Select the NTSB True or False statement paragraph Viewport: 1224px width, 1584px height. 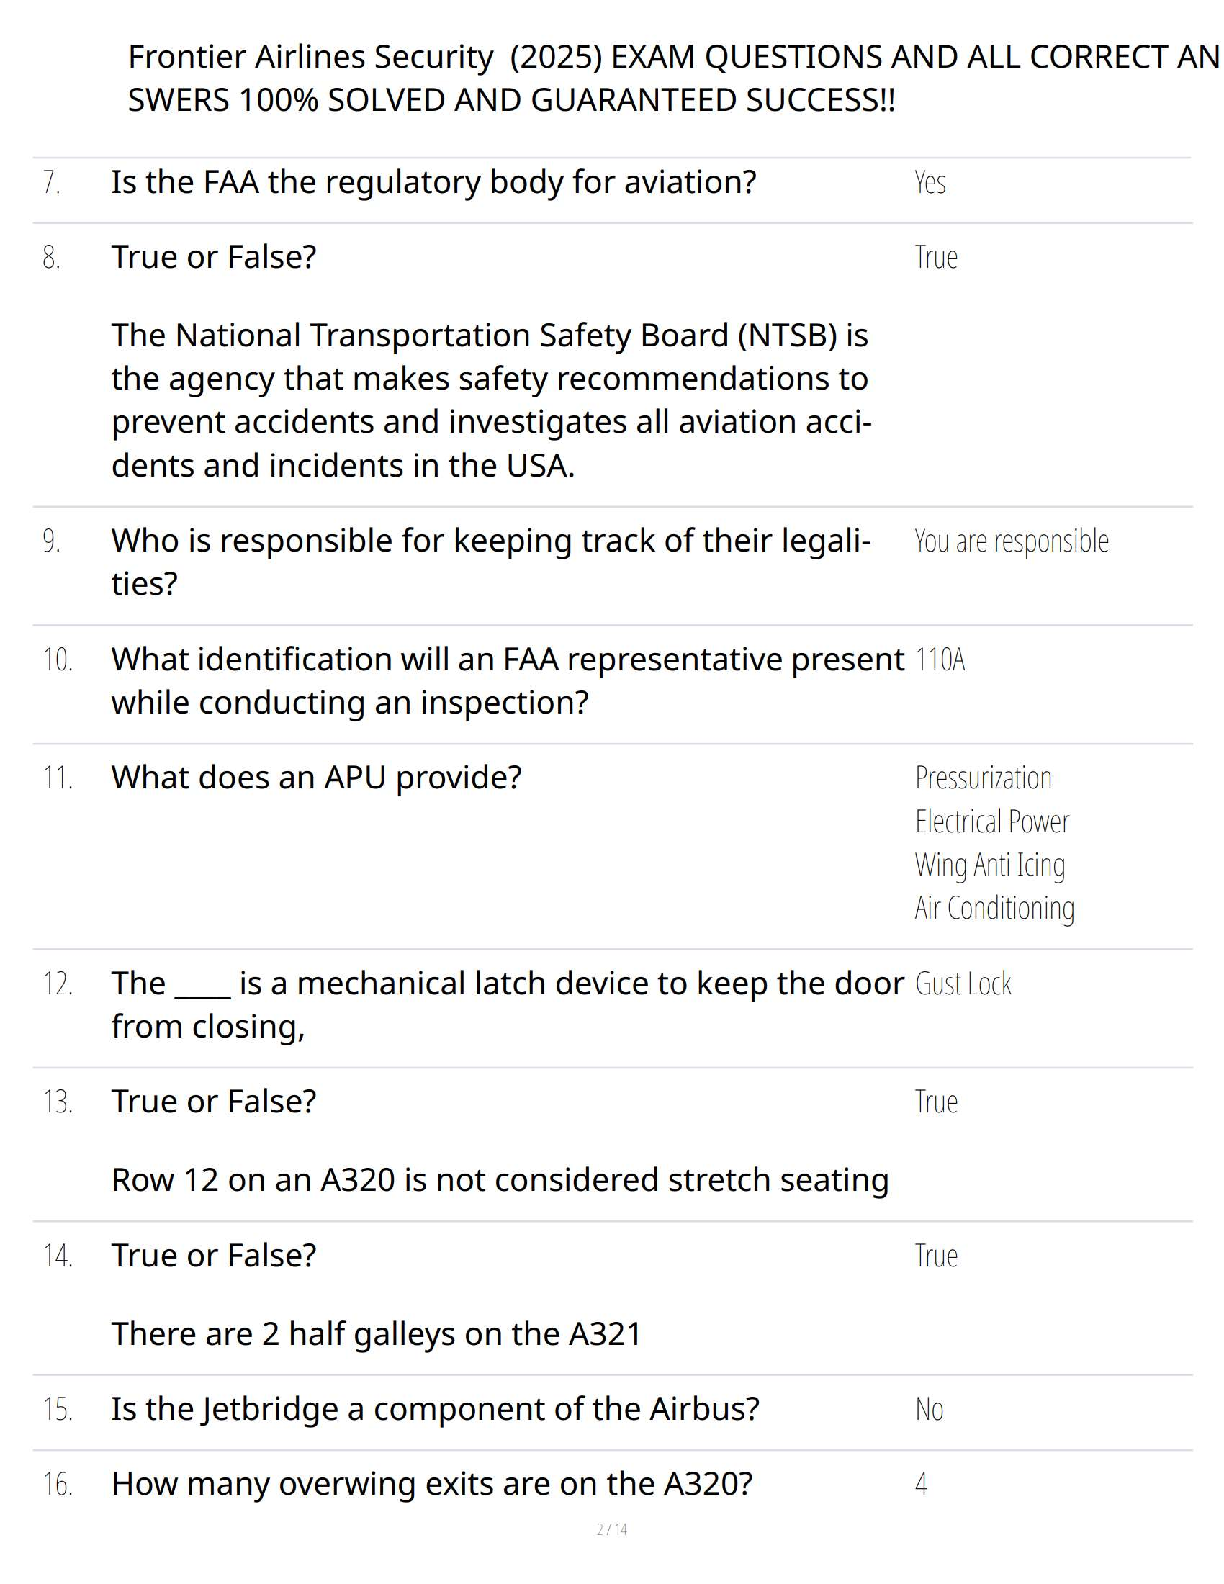492,400
